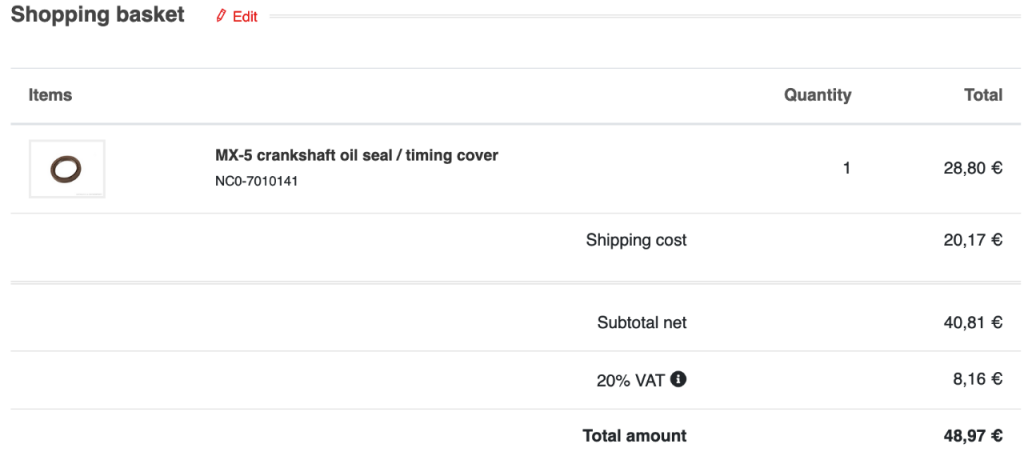Click the Items column header
The width and height of the screenshot is (1024, 460).
tap(50, 95)
